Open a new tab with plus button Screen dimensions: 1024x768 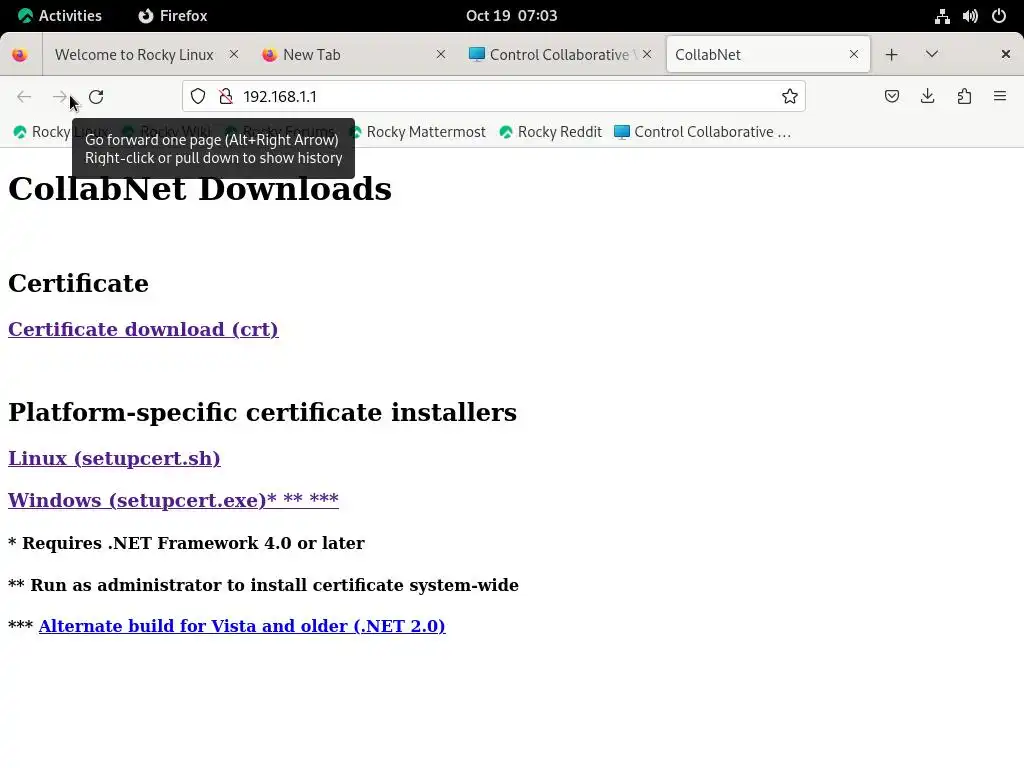(891, 55)
